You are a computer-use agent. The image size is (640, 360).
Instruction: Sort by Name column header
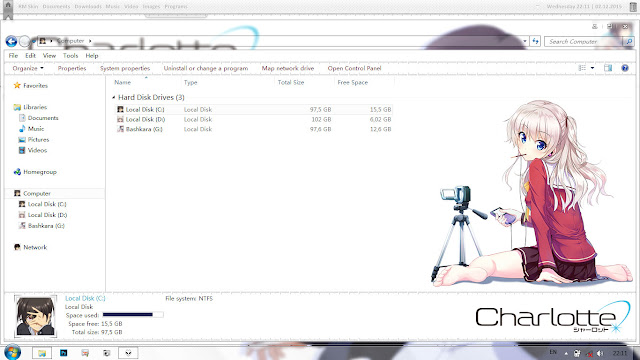122,82
